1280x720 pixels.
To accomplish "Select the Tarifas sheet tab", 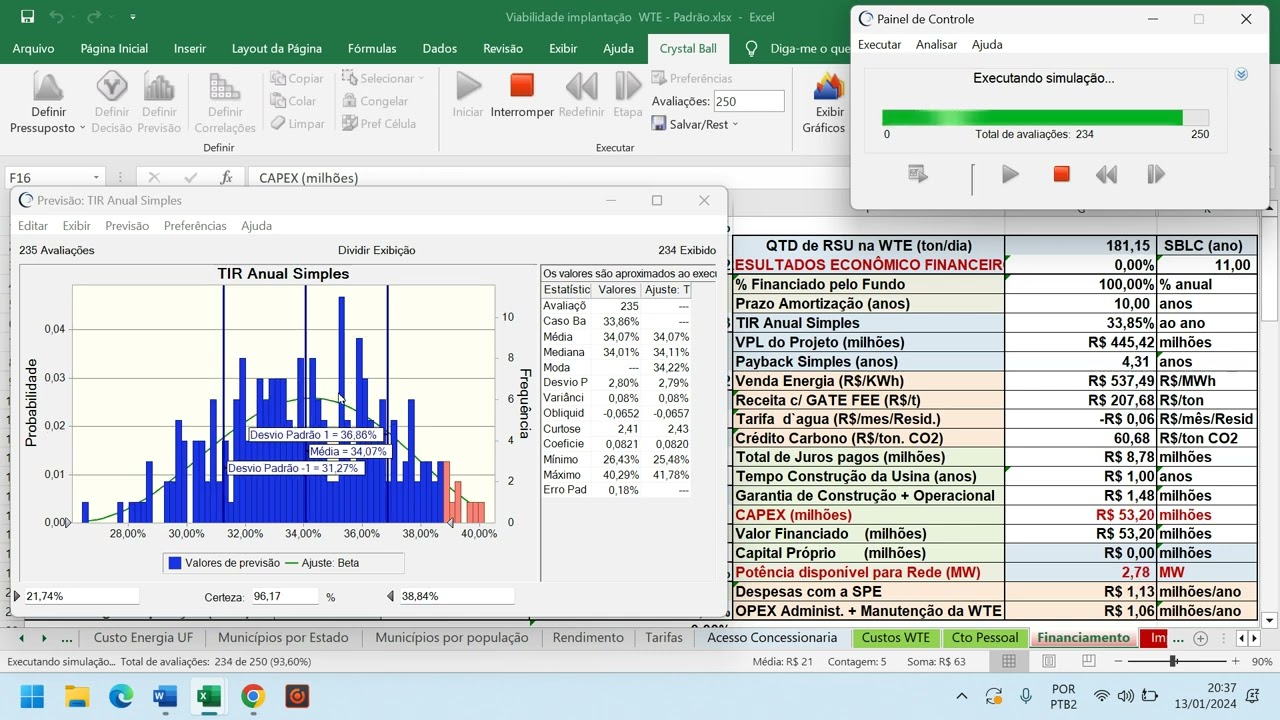I will [664, 637].
